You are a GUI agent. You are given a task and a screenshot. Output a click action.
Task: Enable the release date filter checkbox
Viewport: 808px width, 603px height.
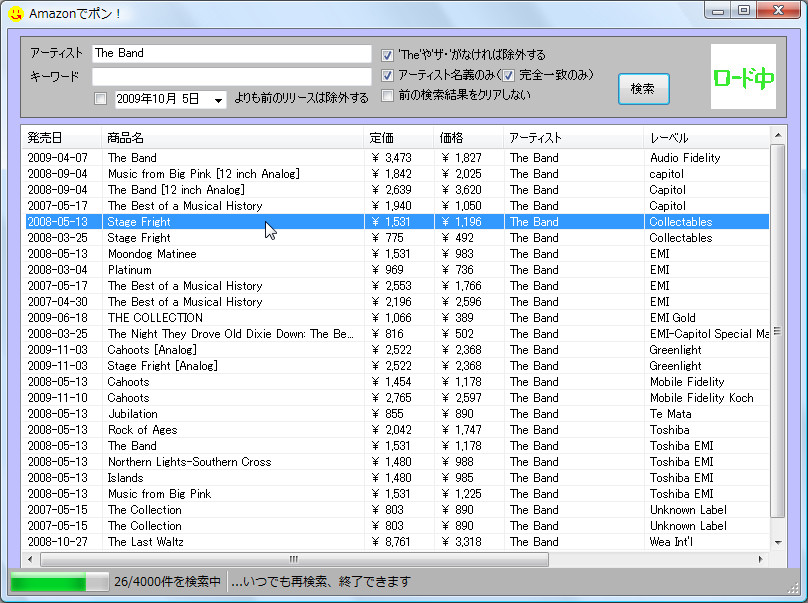tap(100, 98)
